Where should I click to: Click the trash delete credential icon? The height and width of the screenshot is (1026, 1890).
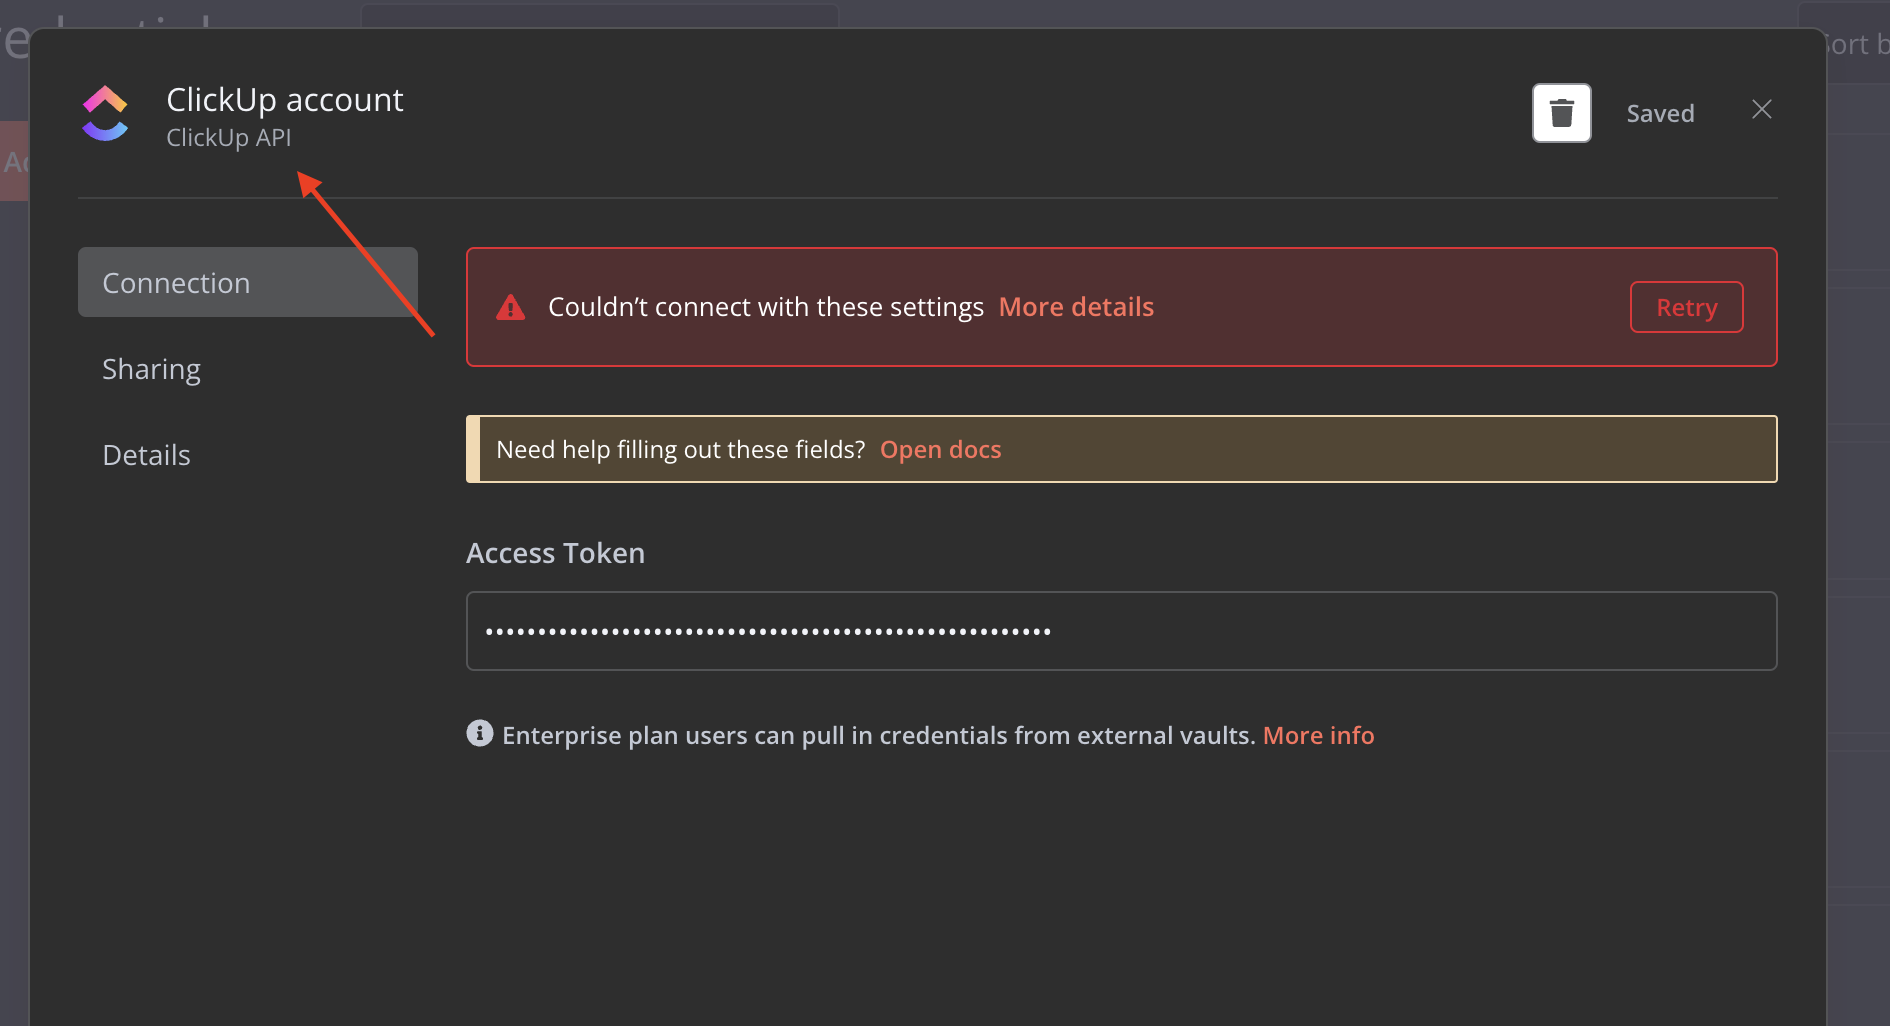[x=1561, y=113]
